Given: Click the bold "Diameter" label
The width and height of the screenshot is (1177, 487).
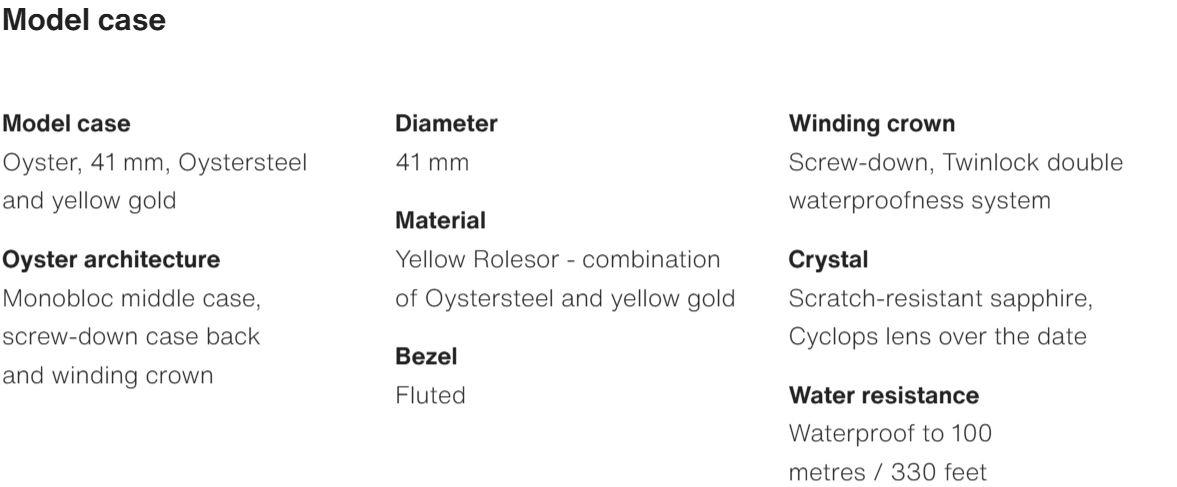Looking at the screenshot, I should [x=446, y=124].
